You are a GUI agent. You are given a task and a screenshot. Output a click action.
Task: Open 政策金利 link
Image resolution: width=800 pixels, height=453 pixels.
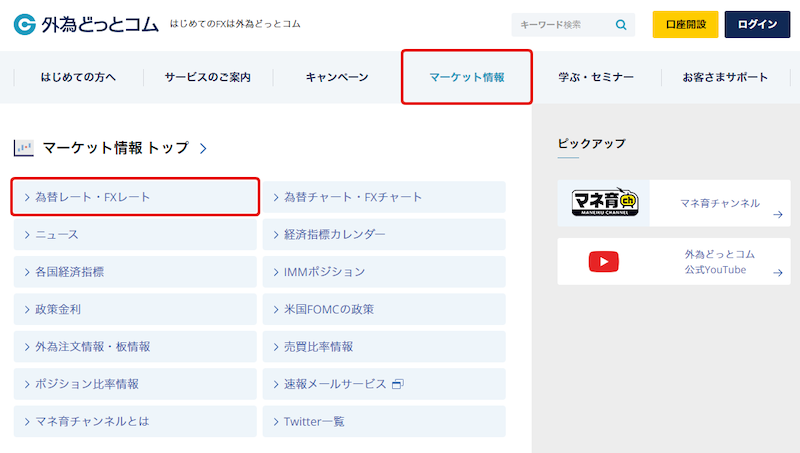tap(135, 309)
